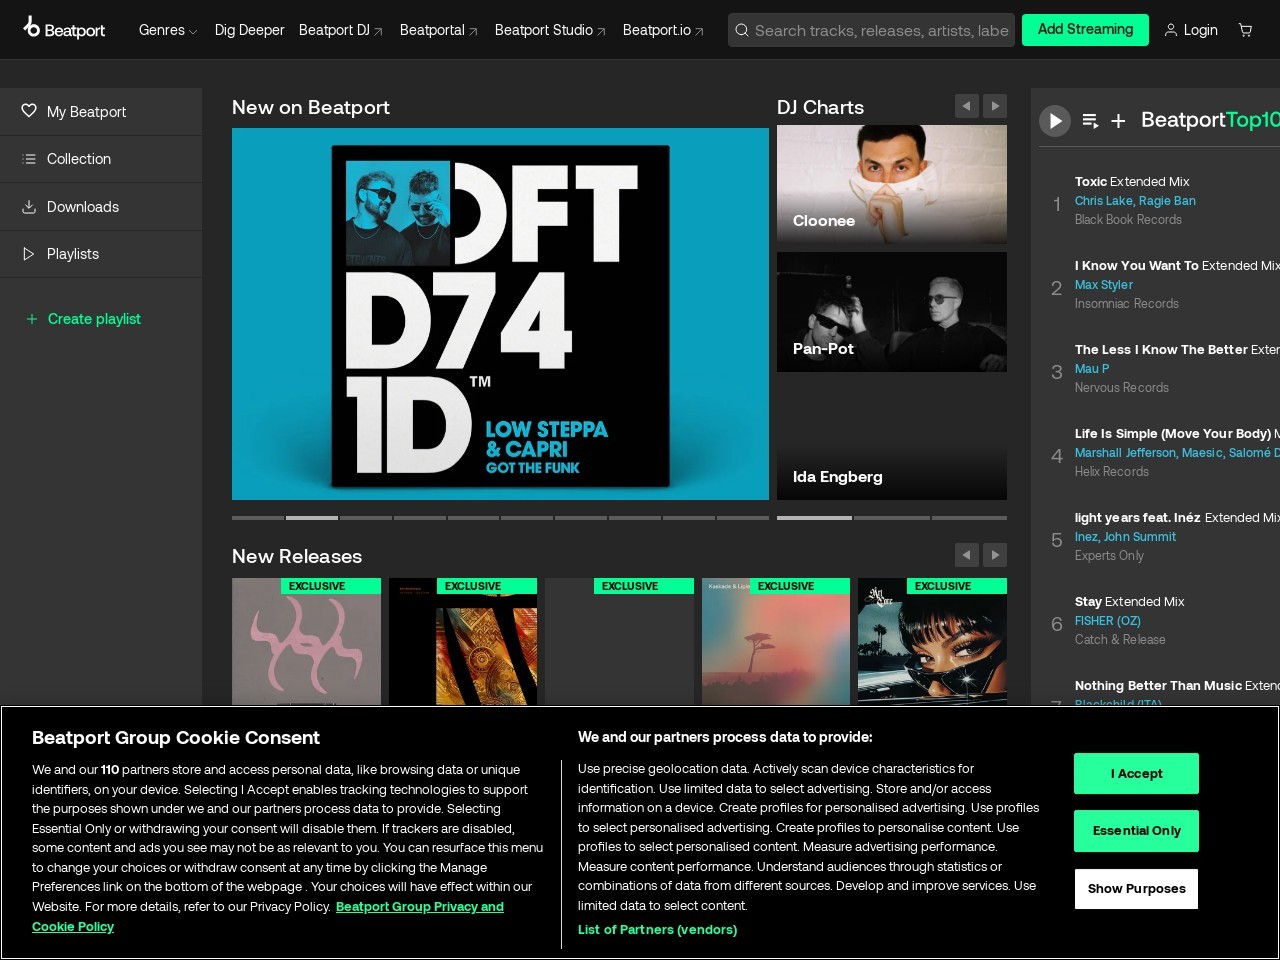Click Essential Only cookie button
The image size is (1280, 960).
[x=1136, y=831]
